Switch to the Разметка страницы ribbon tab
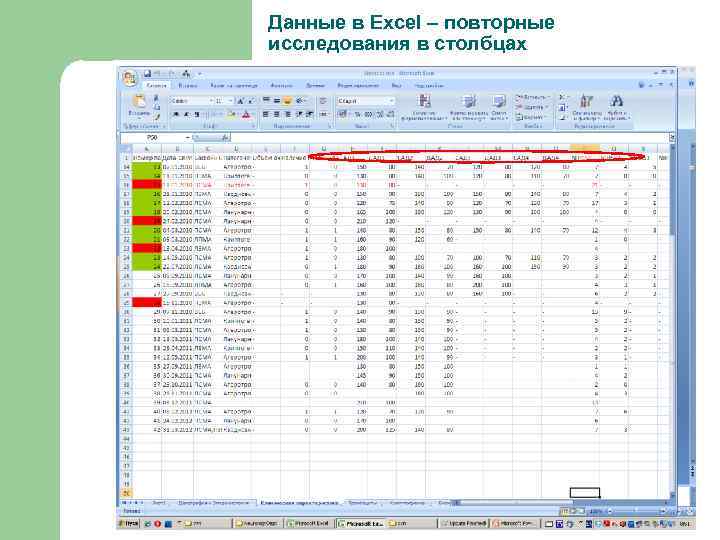The width and height of the screenshot is (720, 540). (234, 85)
